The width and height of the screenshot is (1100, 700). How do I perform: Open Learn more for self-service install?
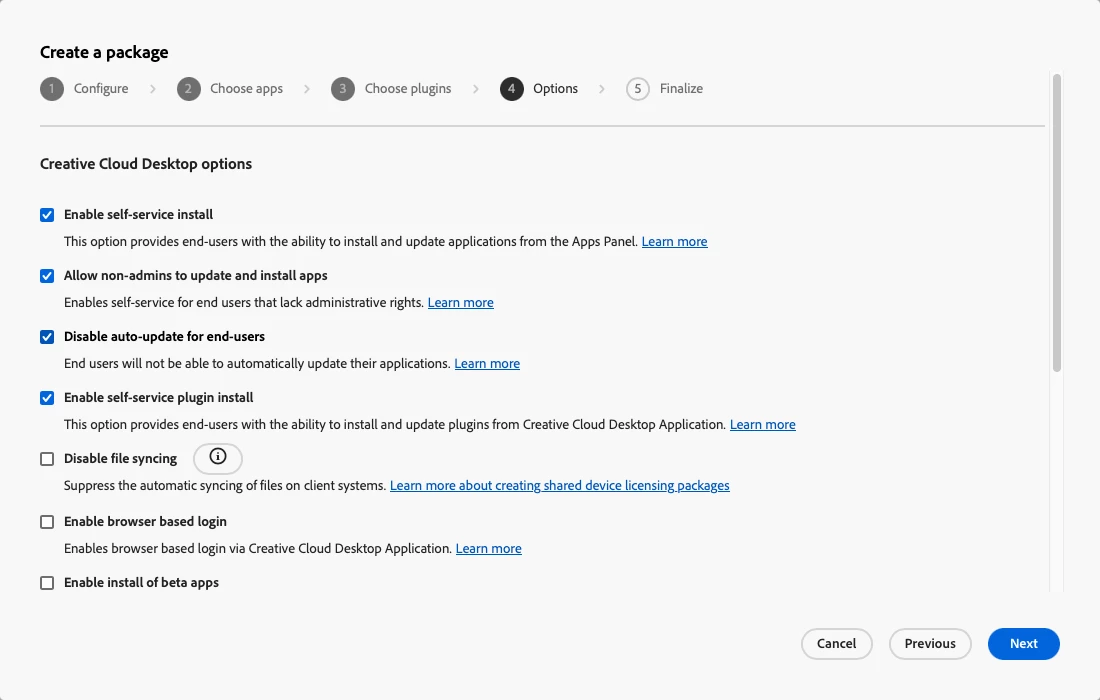674,241
